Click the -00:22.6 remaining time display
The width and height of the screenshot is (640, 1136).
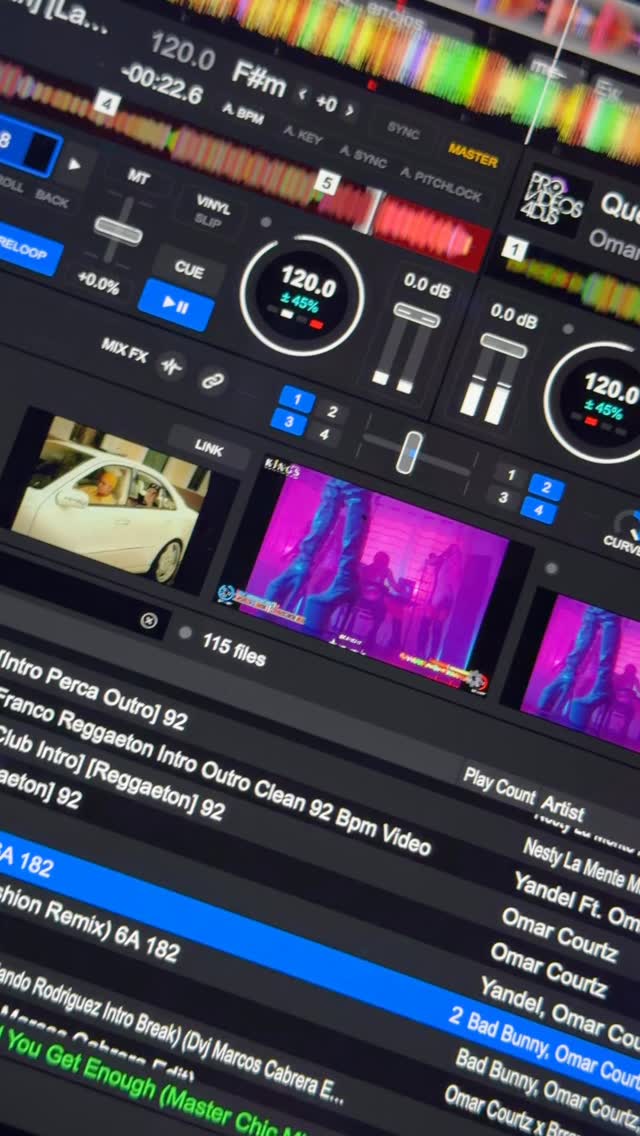(x=163, y=84)
